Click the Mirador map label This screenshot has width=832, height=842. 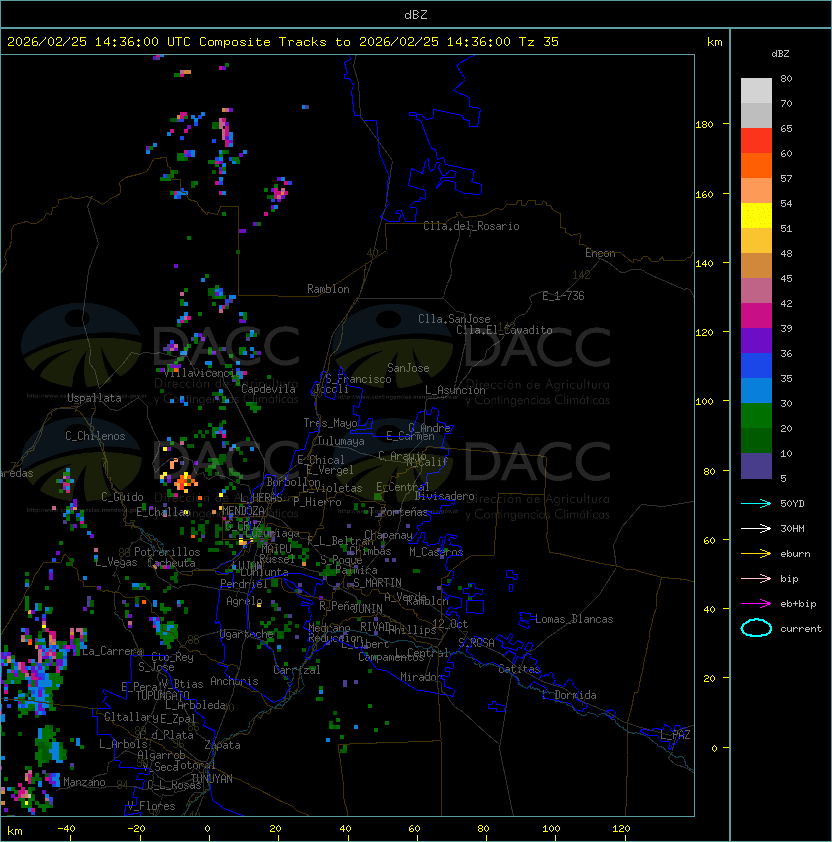421,677
